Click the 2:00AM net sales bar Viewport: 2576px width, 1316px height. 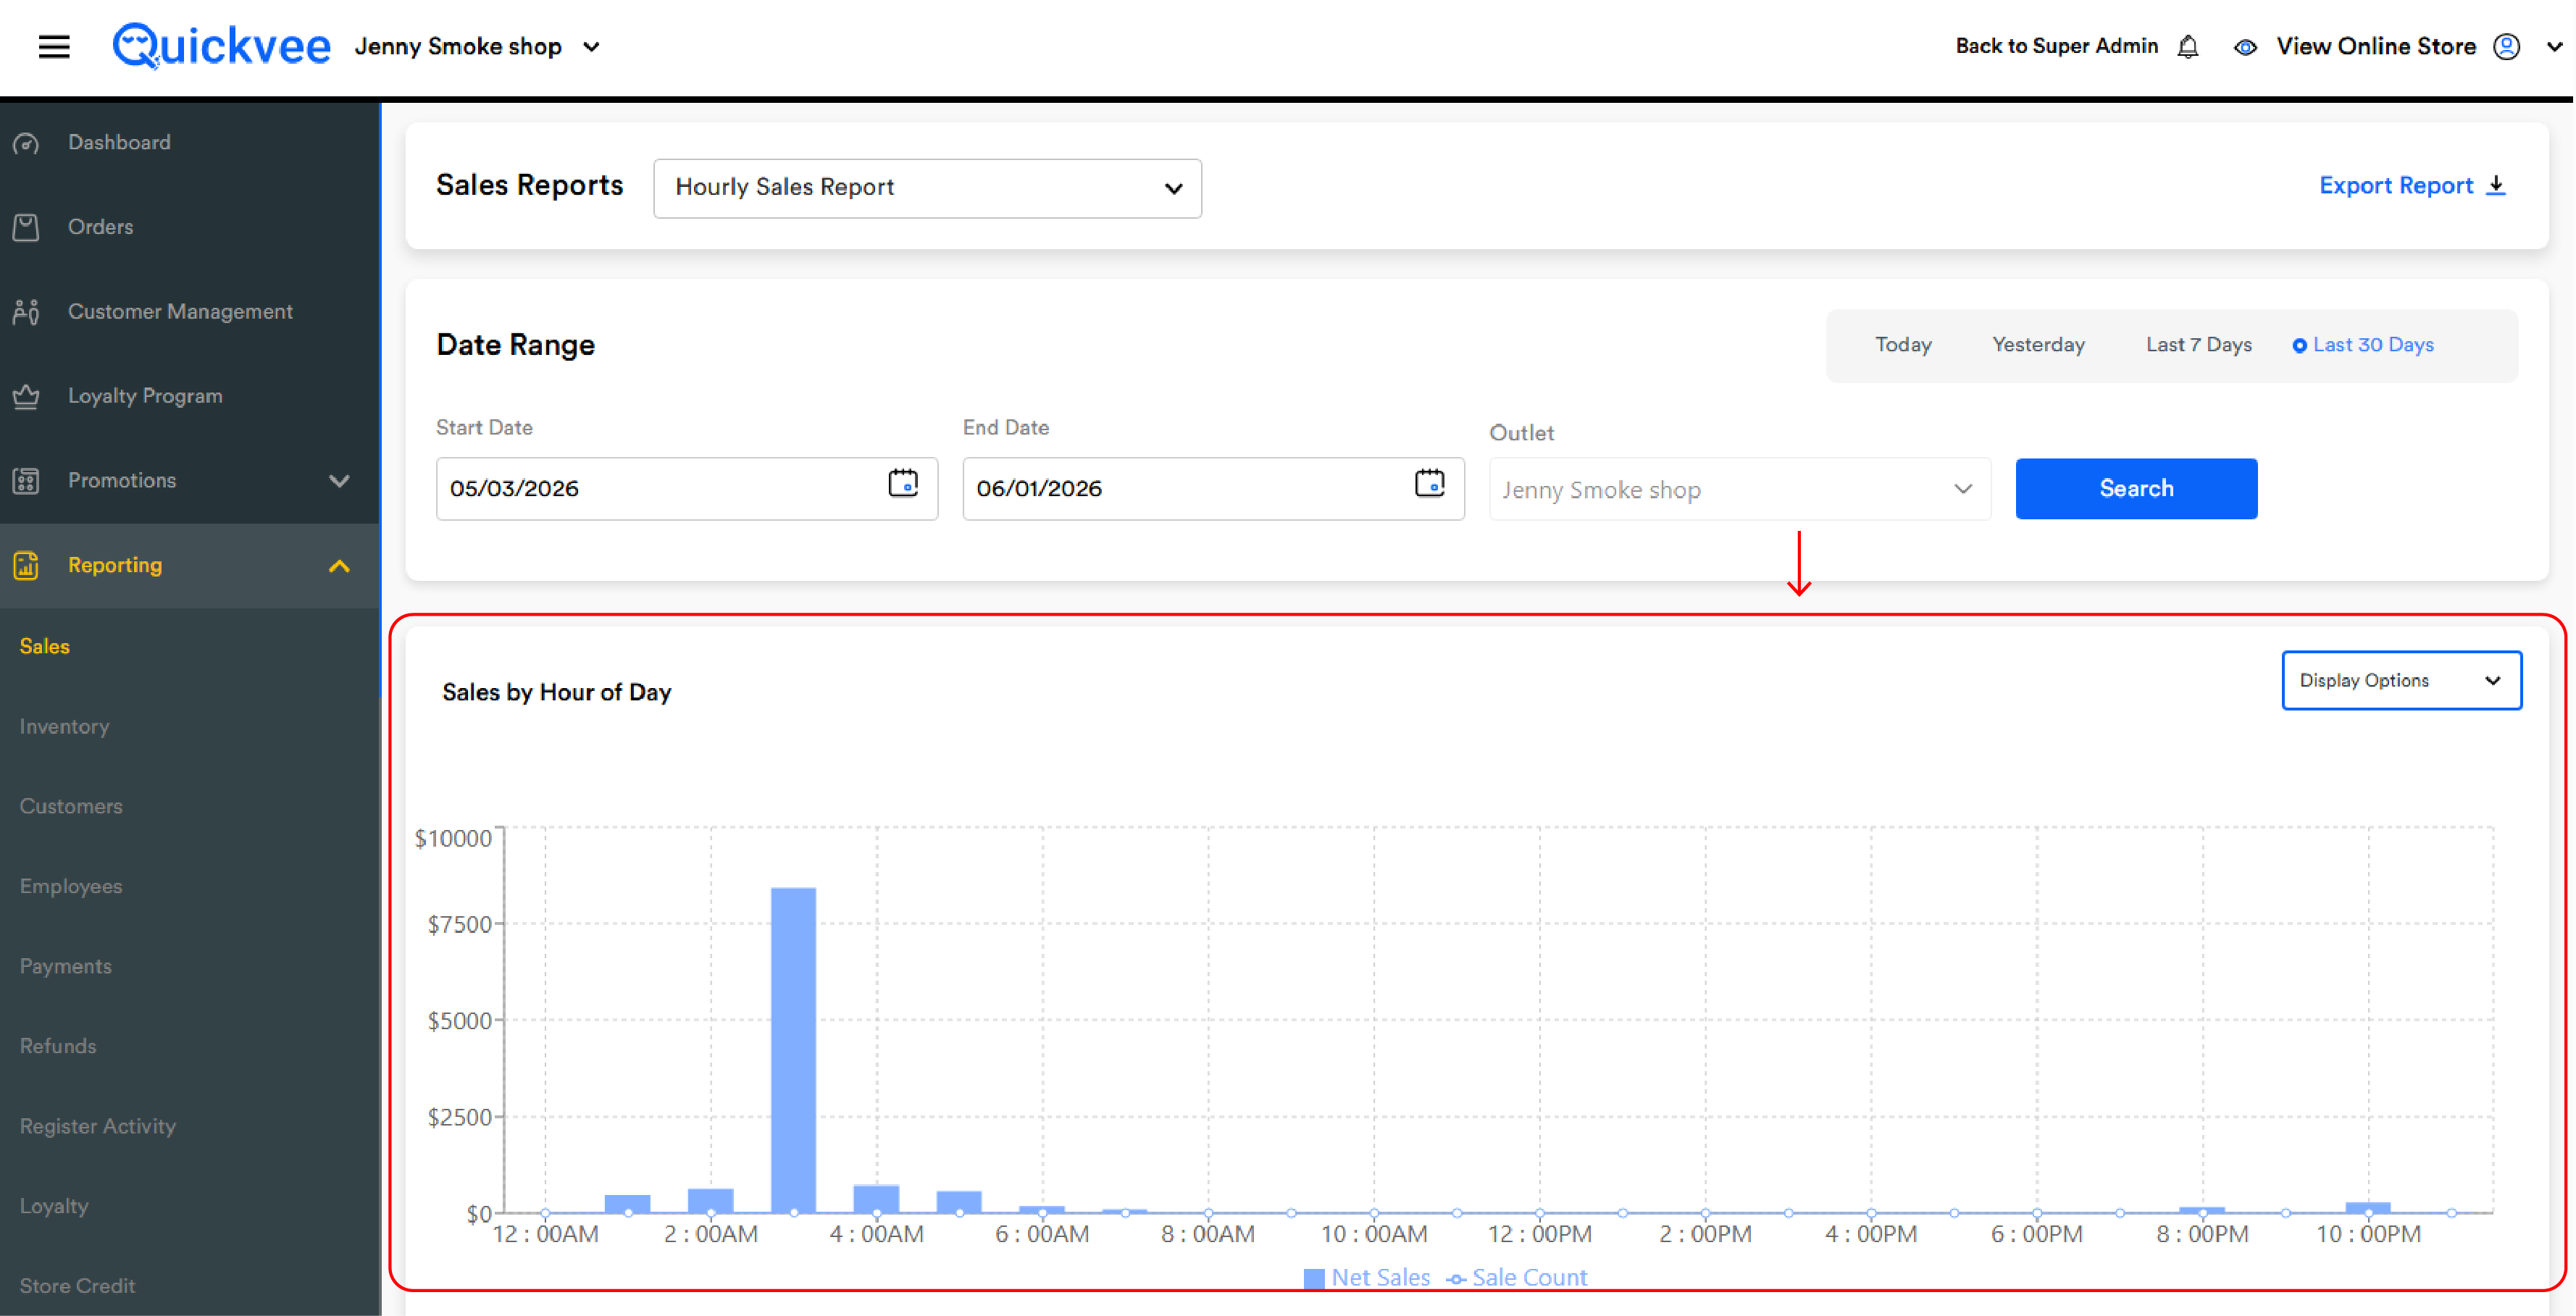click(710, 1200)
